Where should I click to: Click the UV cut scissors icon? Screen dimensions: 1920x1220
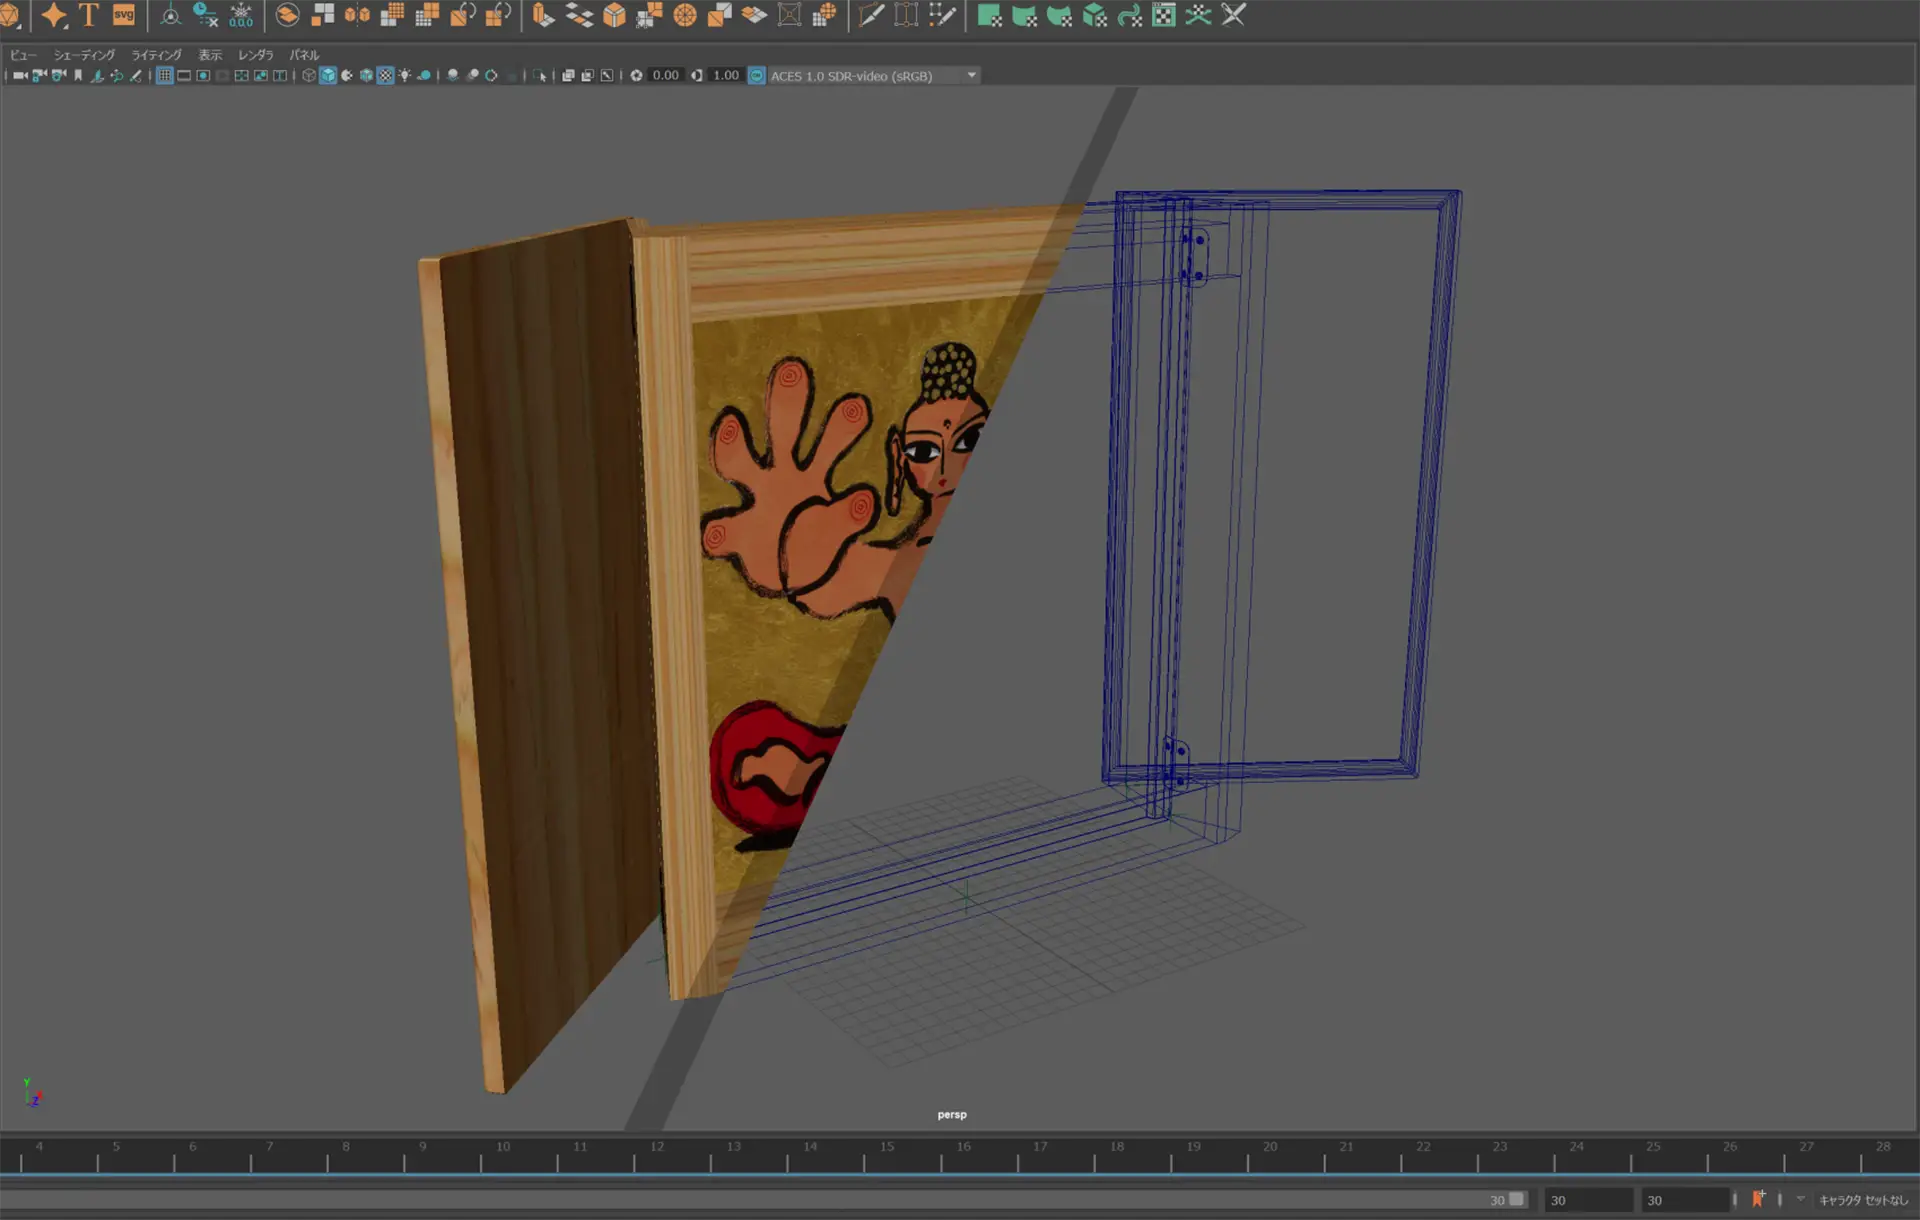point(1234,15)
